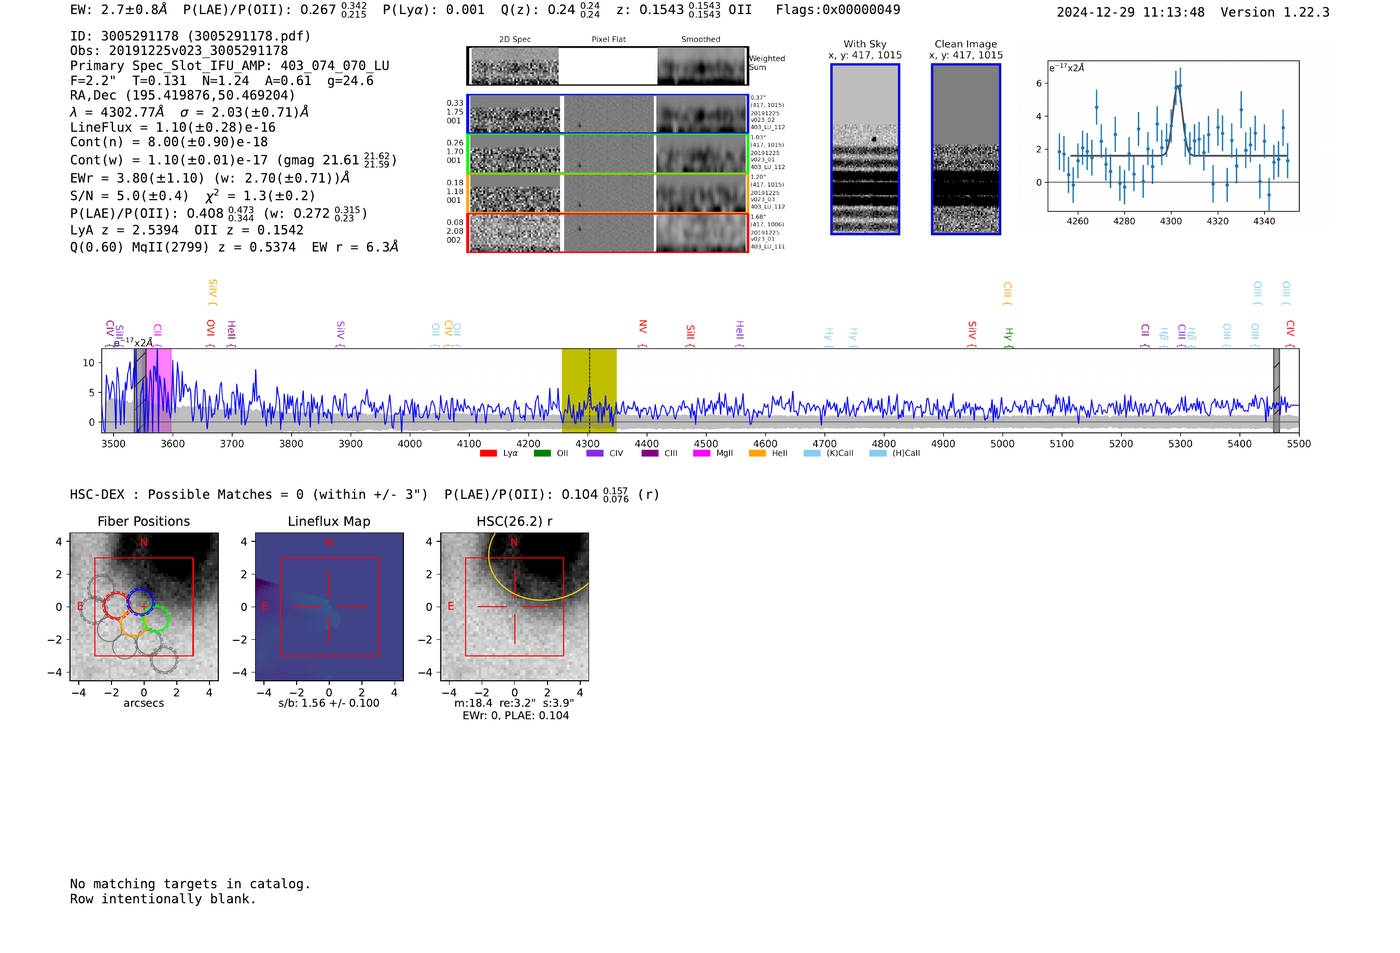
Task: Click the 'Row intentionally blank.' text
Action: pyautogui.click(x=163, y=899)
